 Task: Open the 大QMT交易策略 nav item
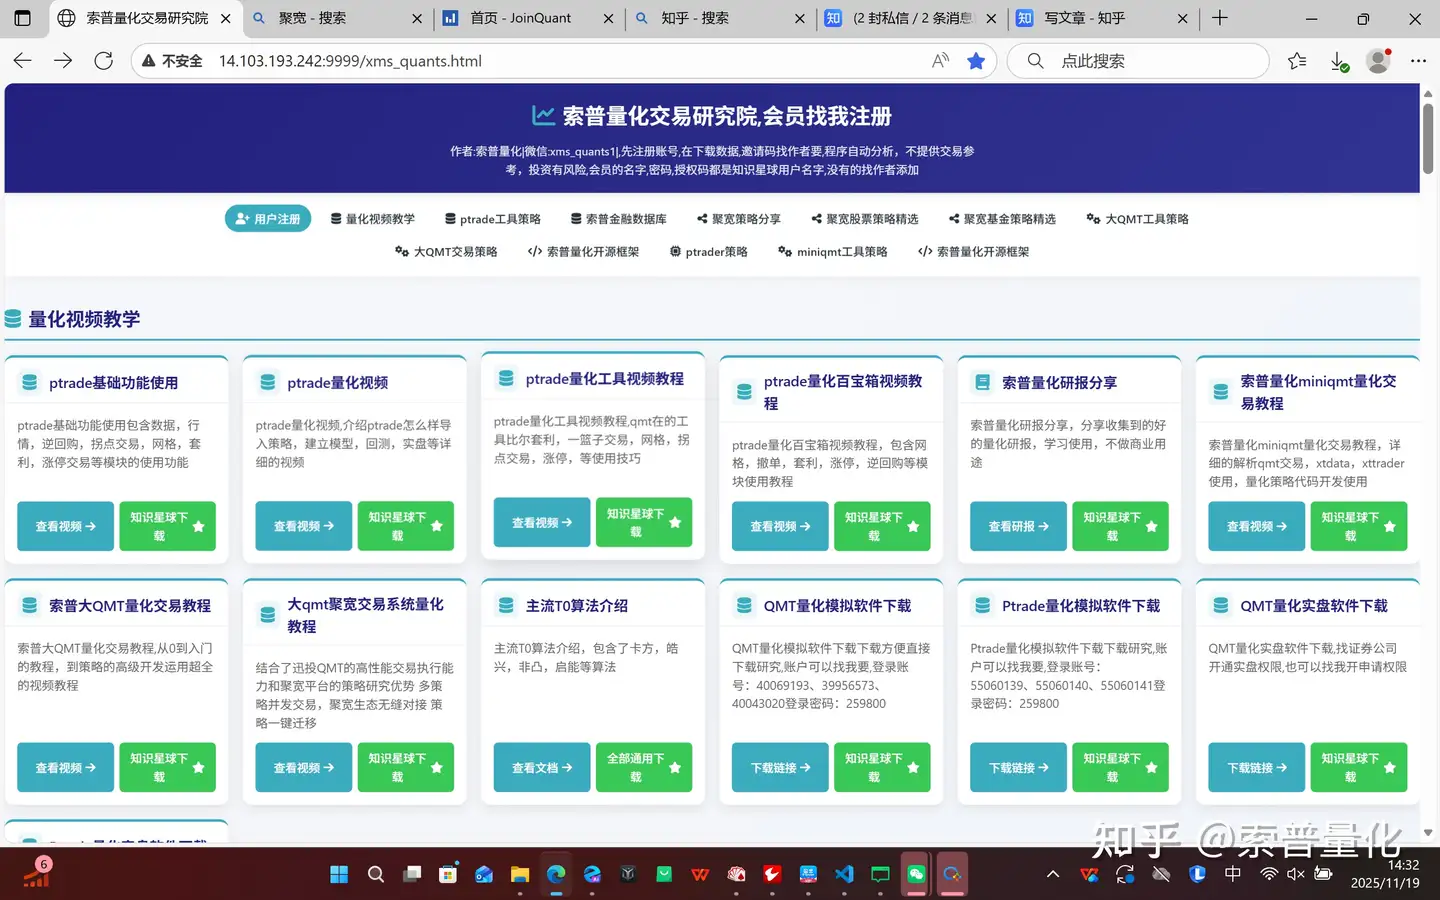coord(446,252)
